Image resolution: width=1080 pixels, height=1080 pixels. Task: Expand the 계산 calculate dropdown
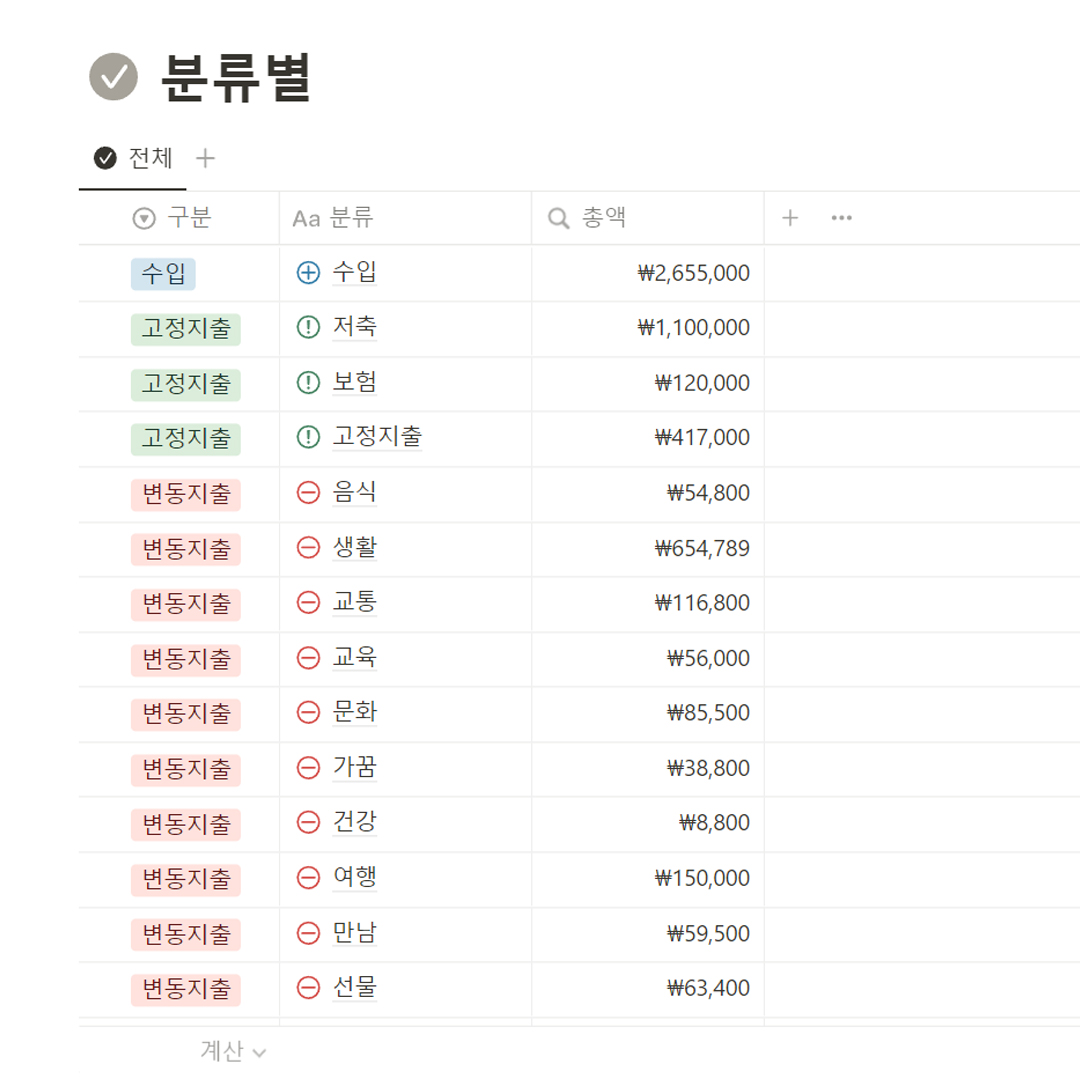coord(233,1051)
